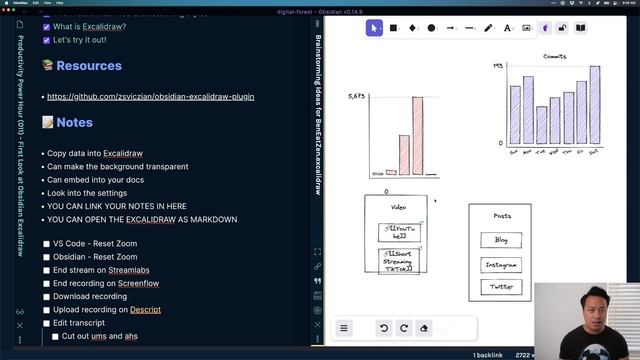Screen dimensions: 640x360
Task: Select the Arrow tool
Action: click(450, 28)
